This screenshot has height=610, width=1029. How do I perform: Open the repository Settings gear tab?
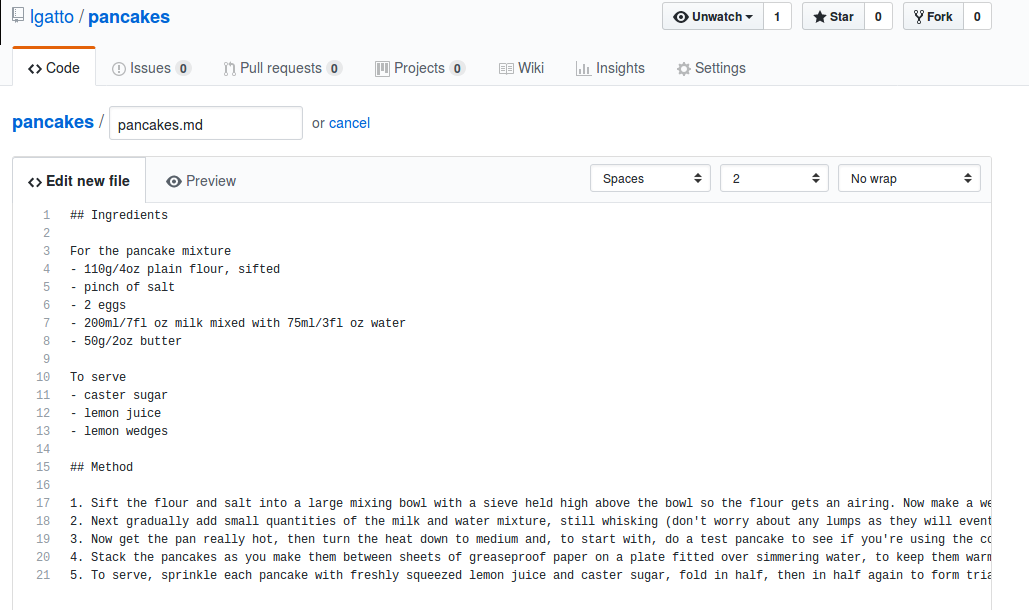(711, 68)
